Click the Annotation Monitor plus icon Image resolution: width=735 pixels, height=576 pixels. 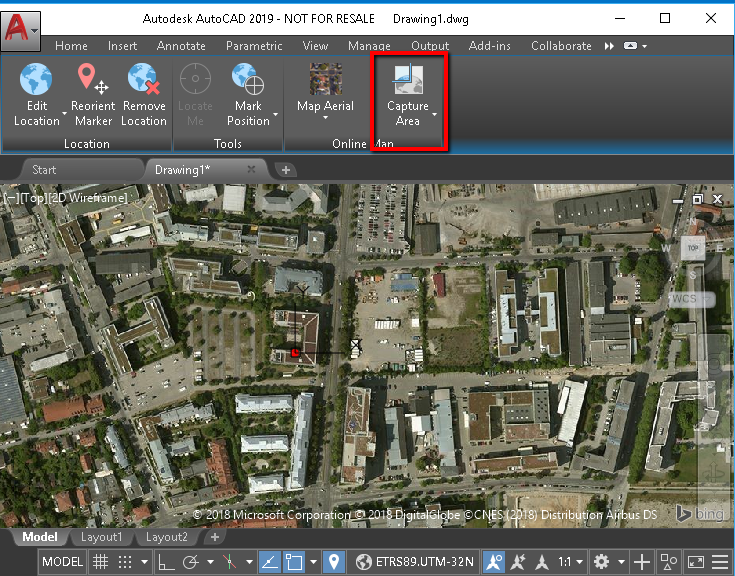[x=641, y=561]
